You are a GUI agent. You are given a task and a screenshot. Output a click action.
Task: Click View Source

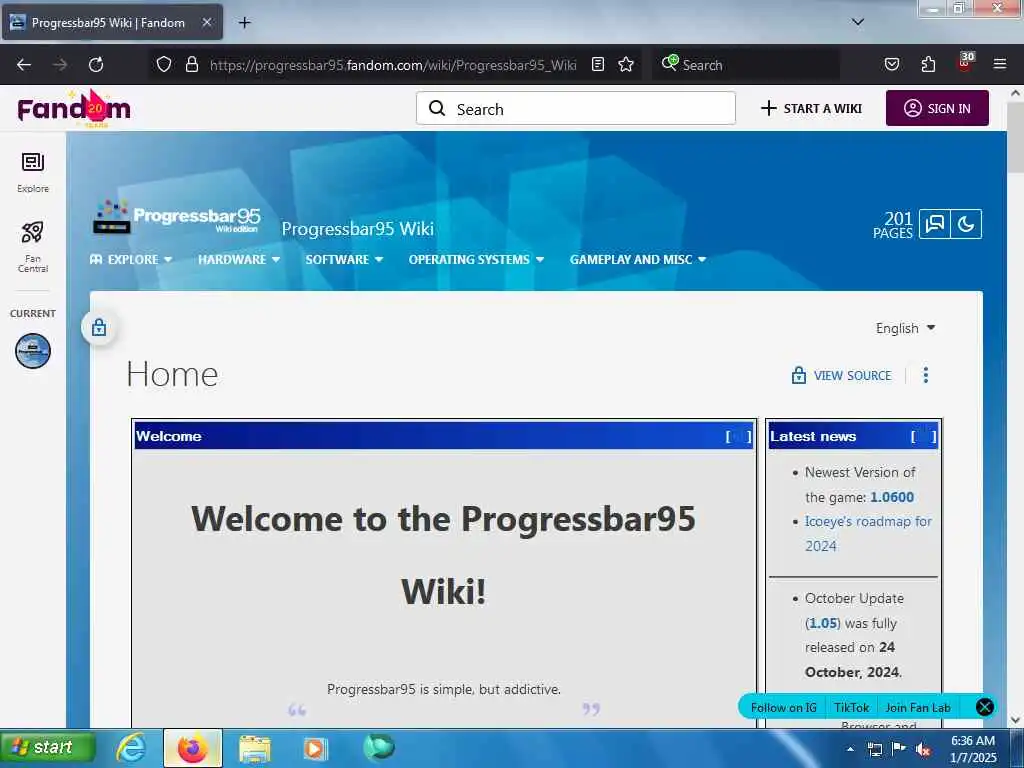click(x=841, y=376)
